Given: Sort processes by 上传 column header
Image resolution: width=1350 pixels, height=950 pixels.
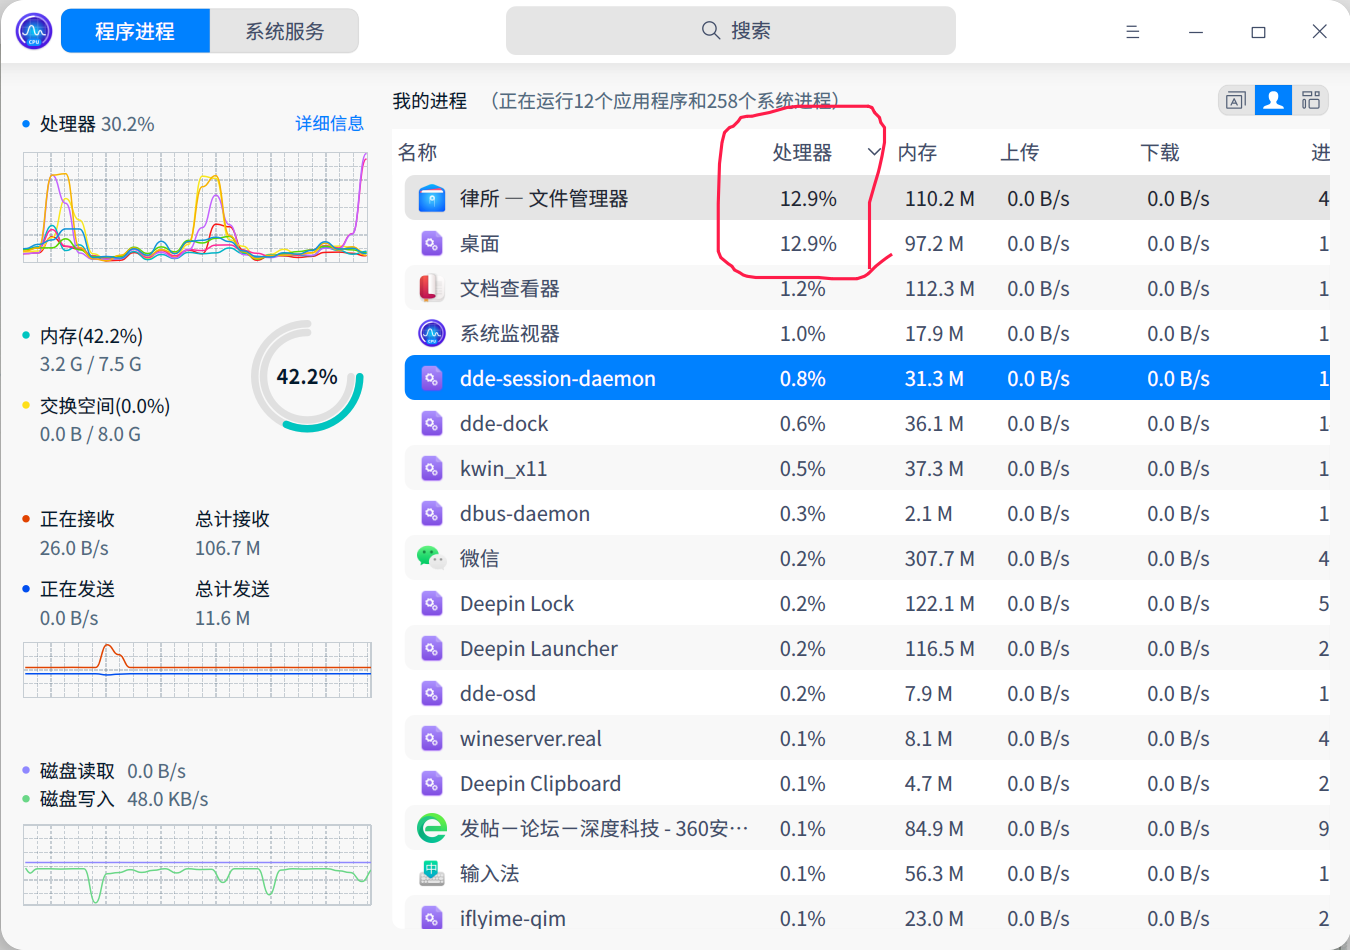Looking at the screenshot, I should (x=1020, y=152).
